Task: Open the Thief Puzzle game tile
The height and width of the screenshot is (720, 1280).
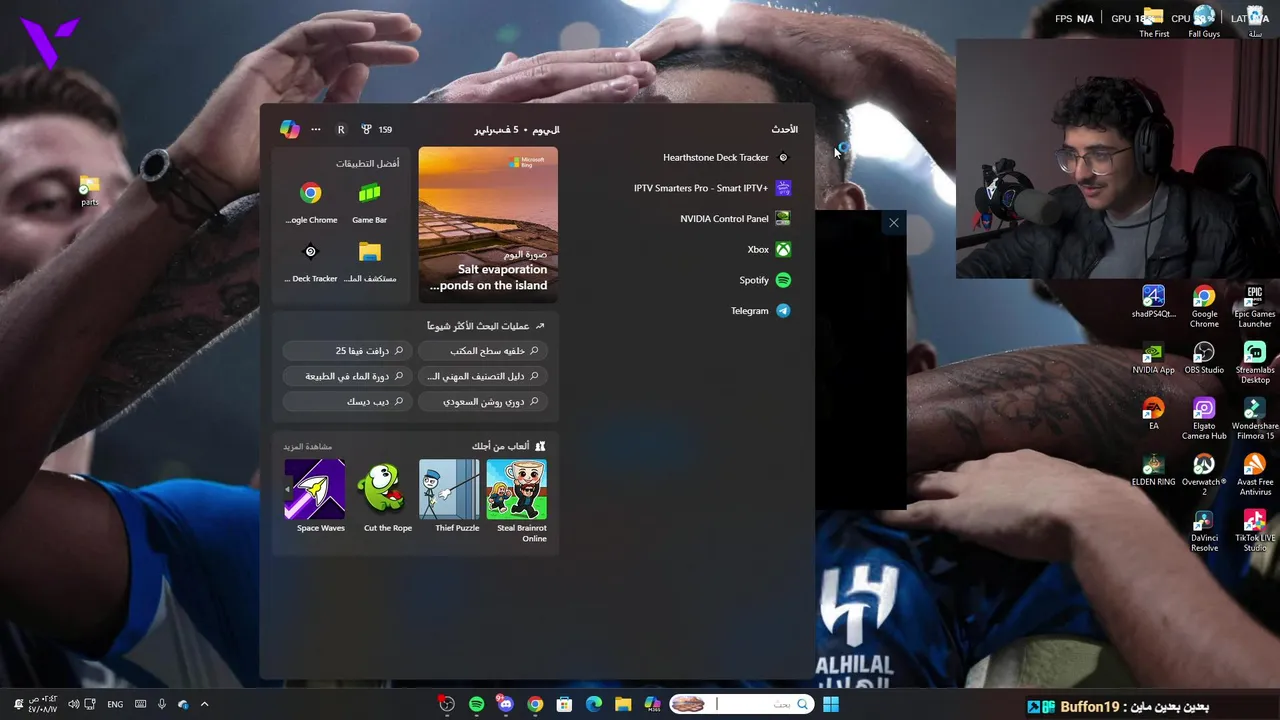Action: click(450, 496)
